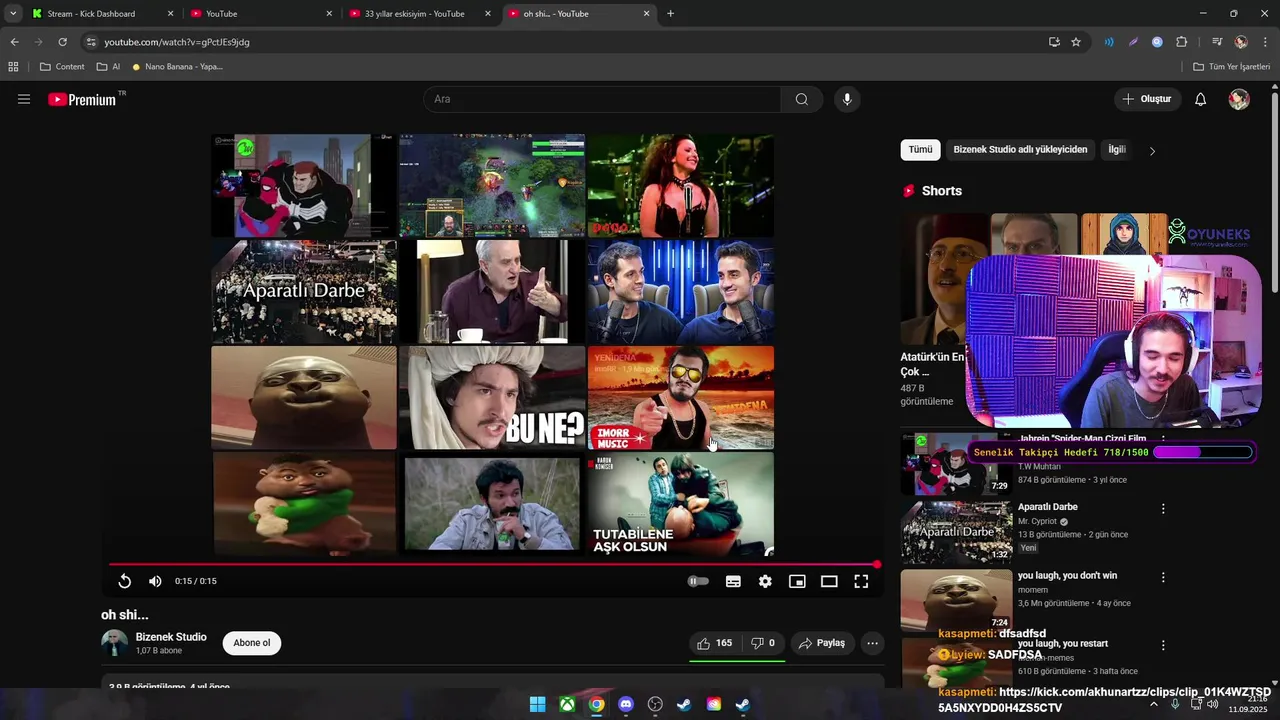
Task: Reload the page
Action: 62,42
